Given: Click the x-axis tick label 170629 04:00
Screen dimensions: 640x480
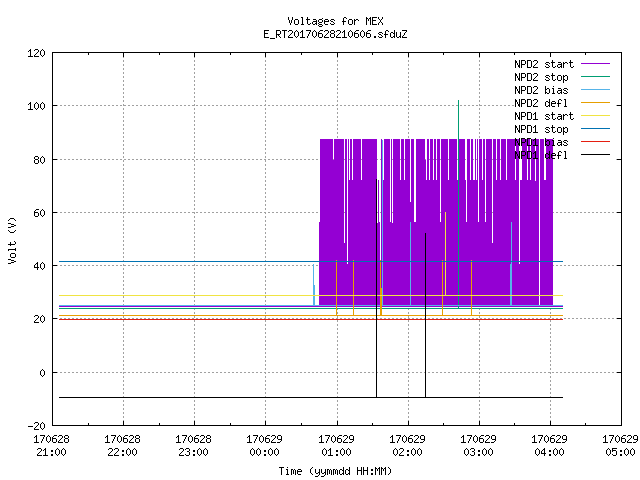Looking at the screenshot, I should click(549, 446).
